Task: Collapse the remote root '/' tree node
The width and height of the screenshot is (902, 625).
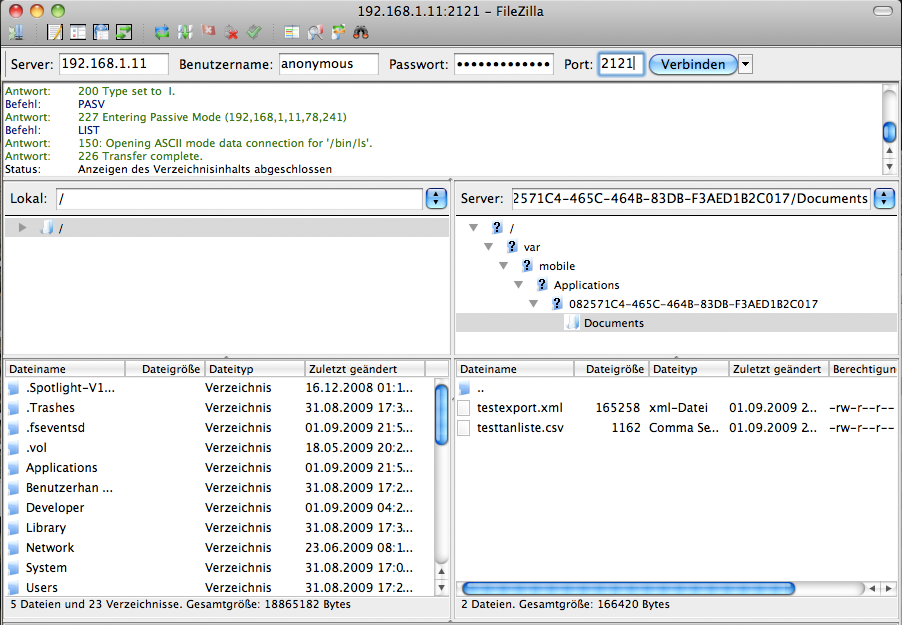Action: coord(473,227)
